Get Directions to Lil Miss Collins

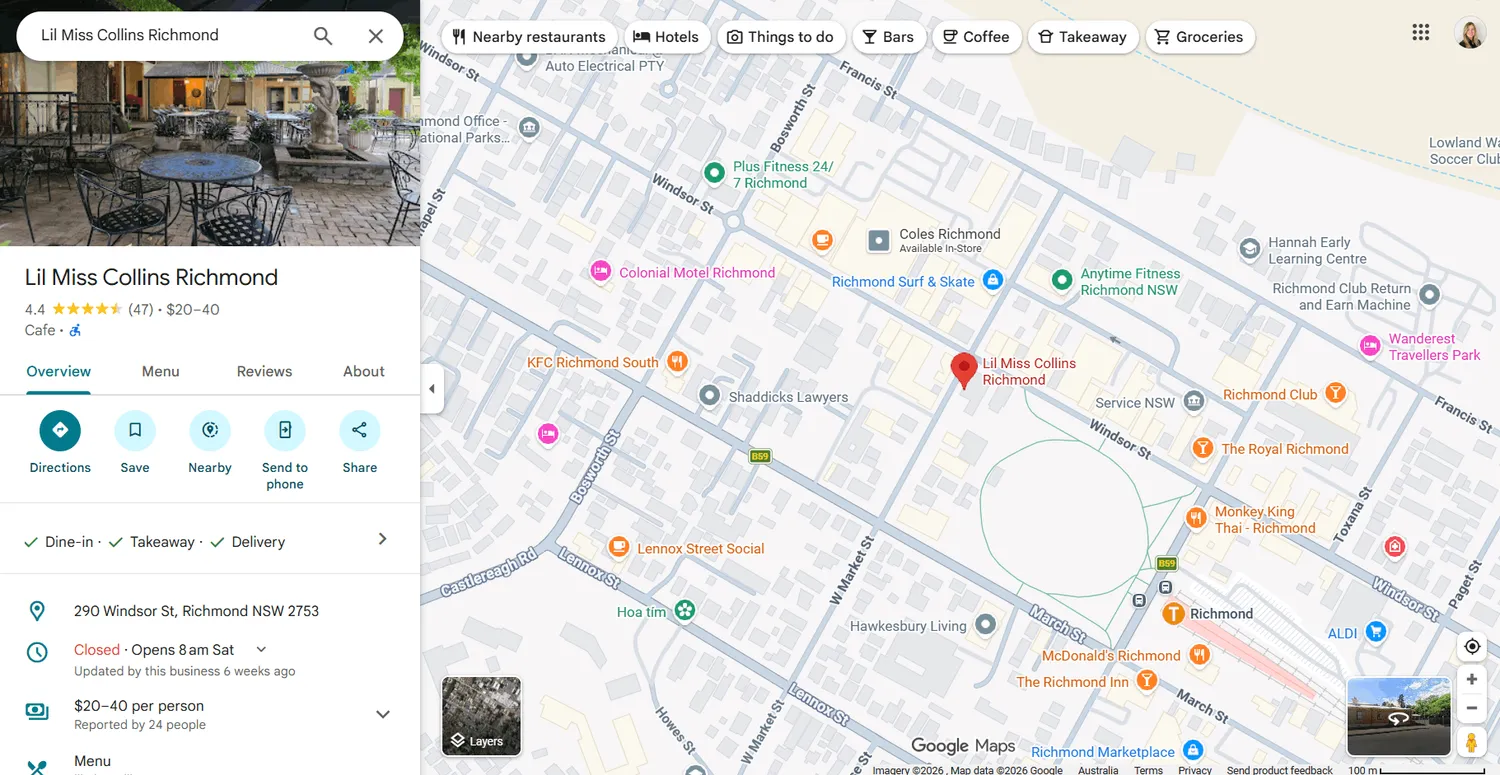point(60,430)
